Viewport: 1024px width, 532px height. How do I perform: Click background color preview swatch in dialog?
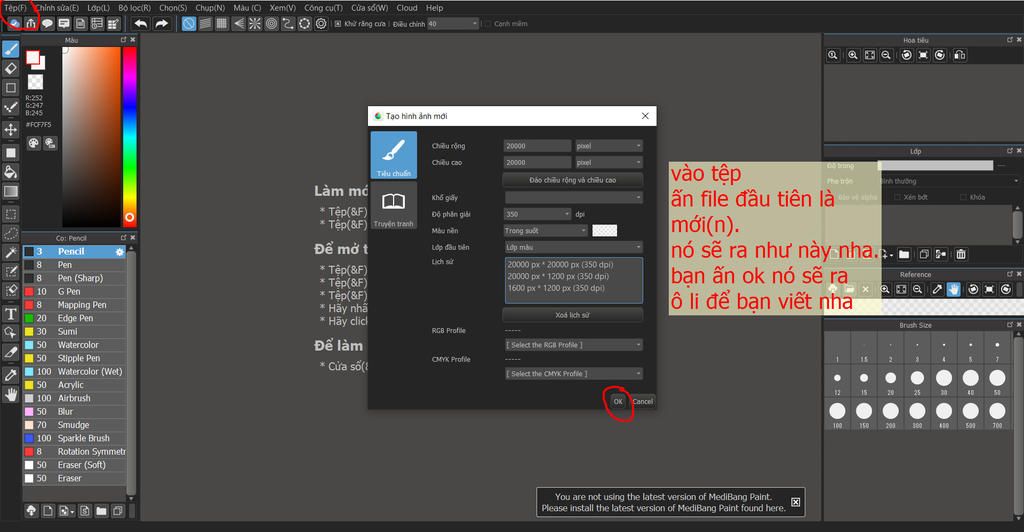tap(605, 230)
